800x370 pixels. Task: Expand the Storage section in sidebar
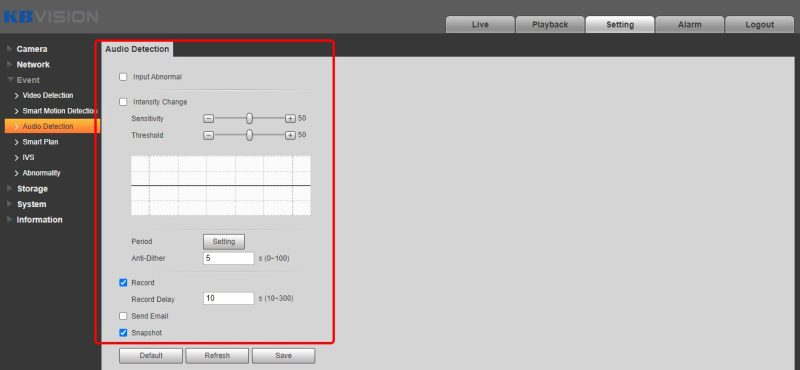click(32, 189)
